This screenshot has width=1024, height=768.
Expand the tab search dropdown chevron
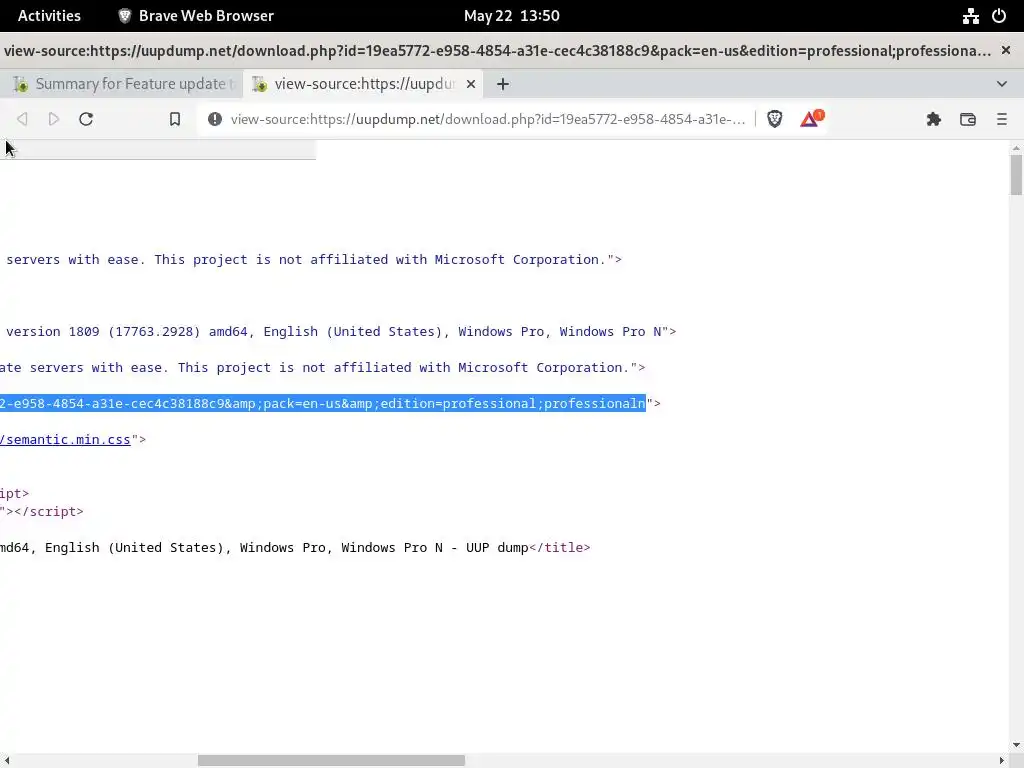(x=1002, y=84)
